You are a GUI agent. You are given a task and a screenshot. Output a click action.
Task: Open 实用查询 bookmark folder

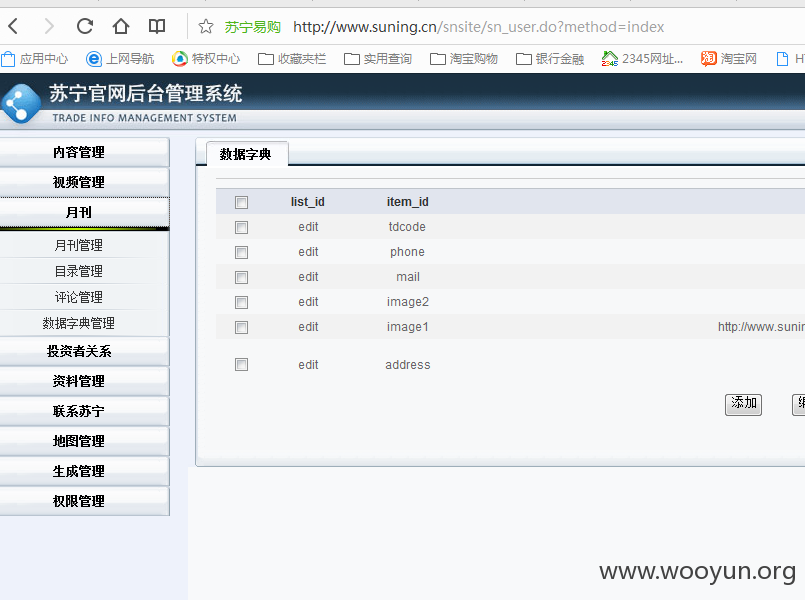coord(377,59)
